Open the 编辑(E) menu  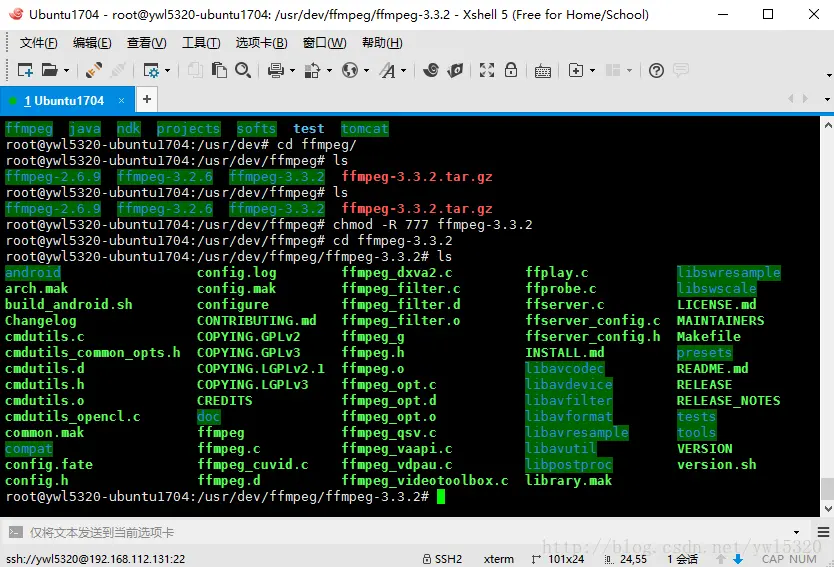point(92,43)
